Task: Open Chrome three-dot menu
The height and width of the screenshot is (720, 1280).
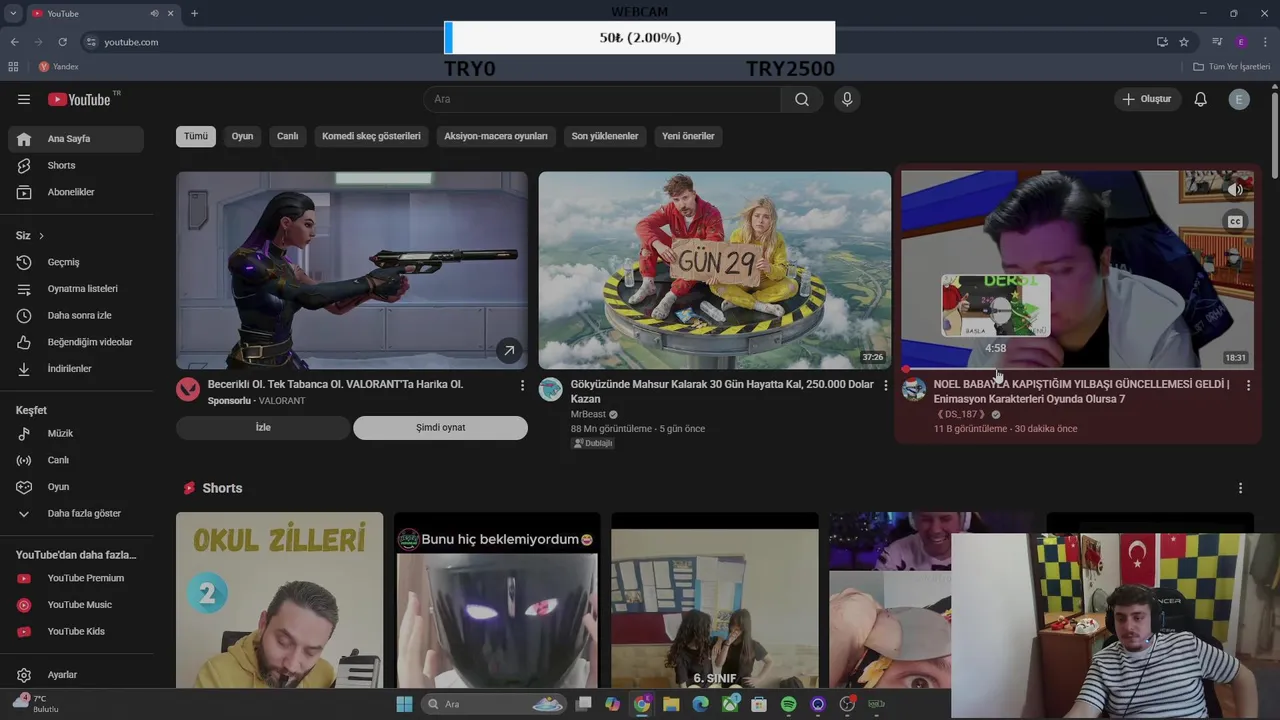Action: point(1265,42)
